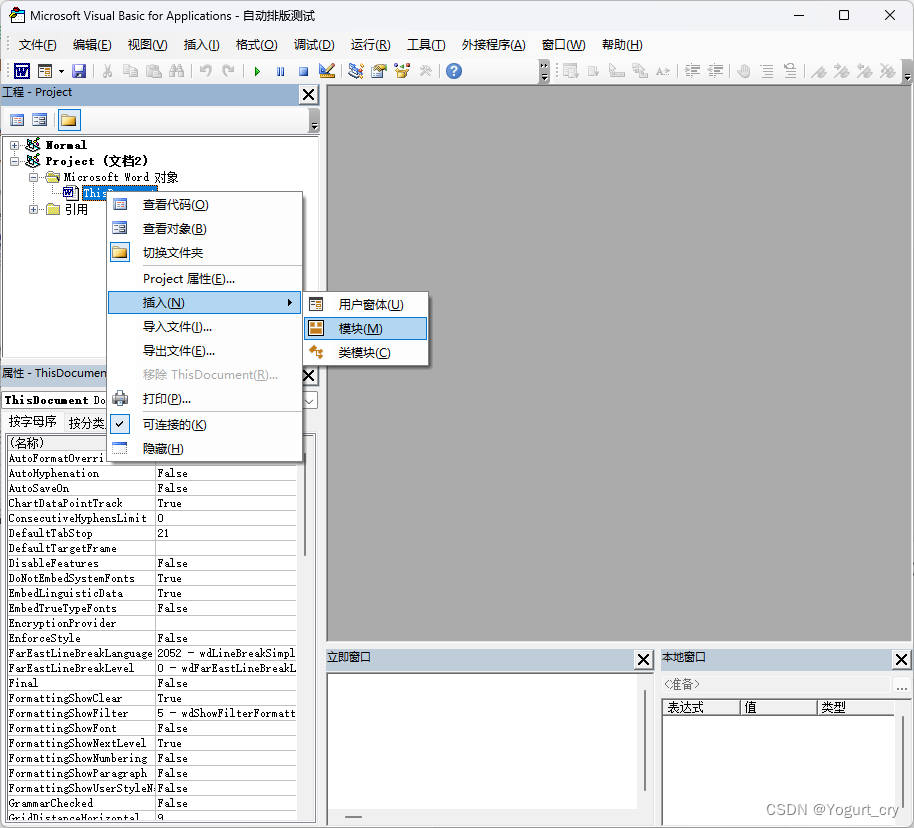
Task: Click the green Run macro play icon
Action: pos(257,71)
